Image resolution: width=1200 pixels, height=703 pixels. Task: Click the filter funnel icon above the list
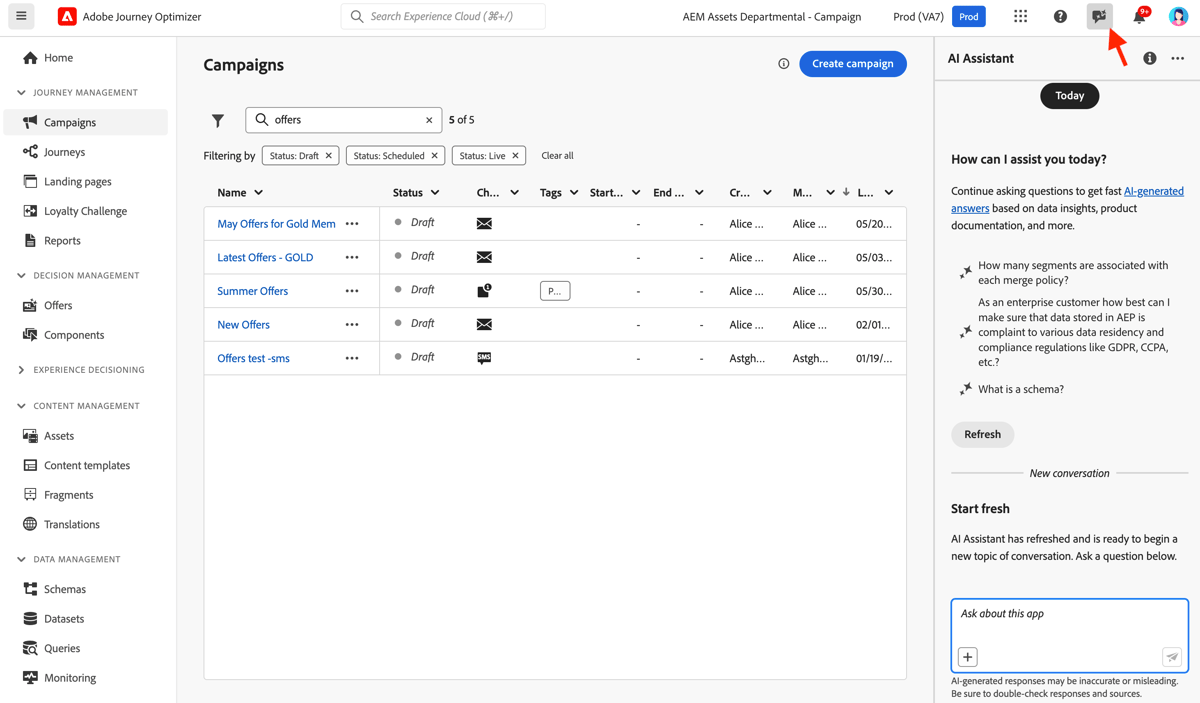tap(217, 120)
